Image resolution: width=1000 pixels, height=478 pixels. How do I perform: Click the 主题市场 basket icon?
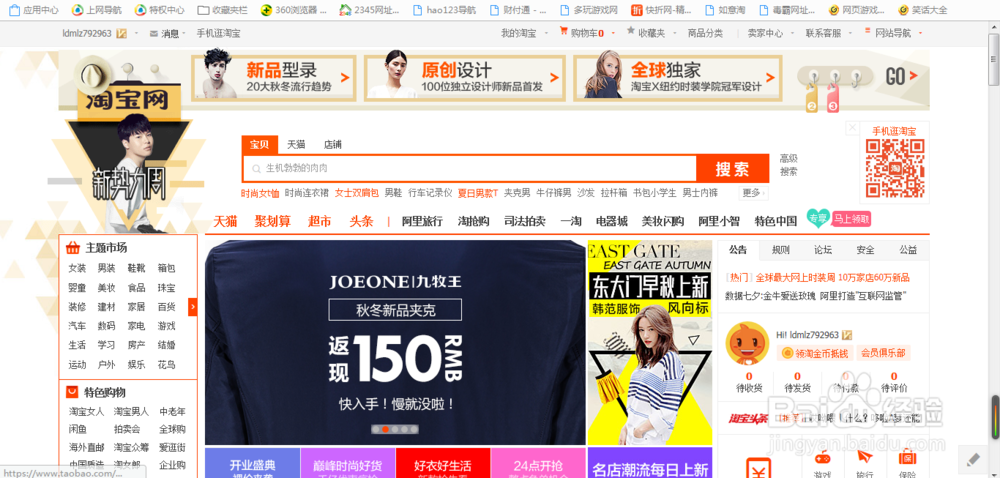[73, 247]
